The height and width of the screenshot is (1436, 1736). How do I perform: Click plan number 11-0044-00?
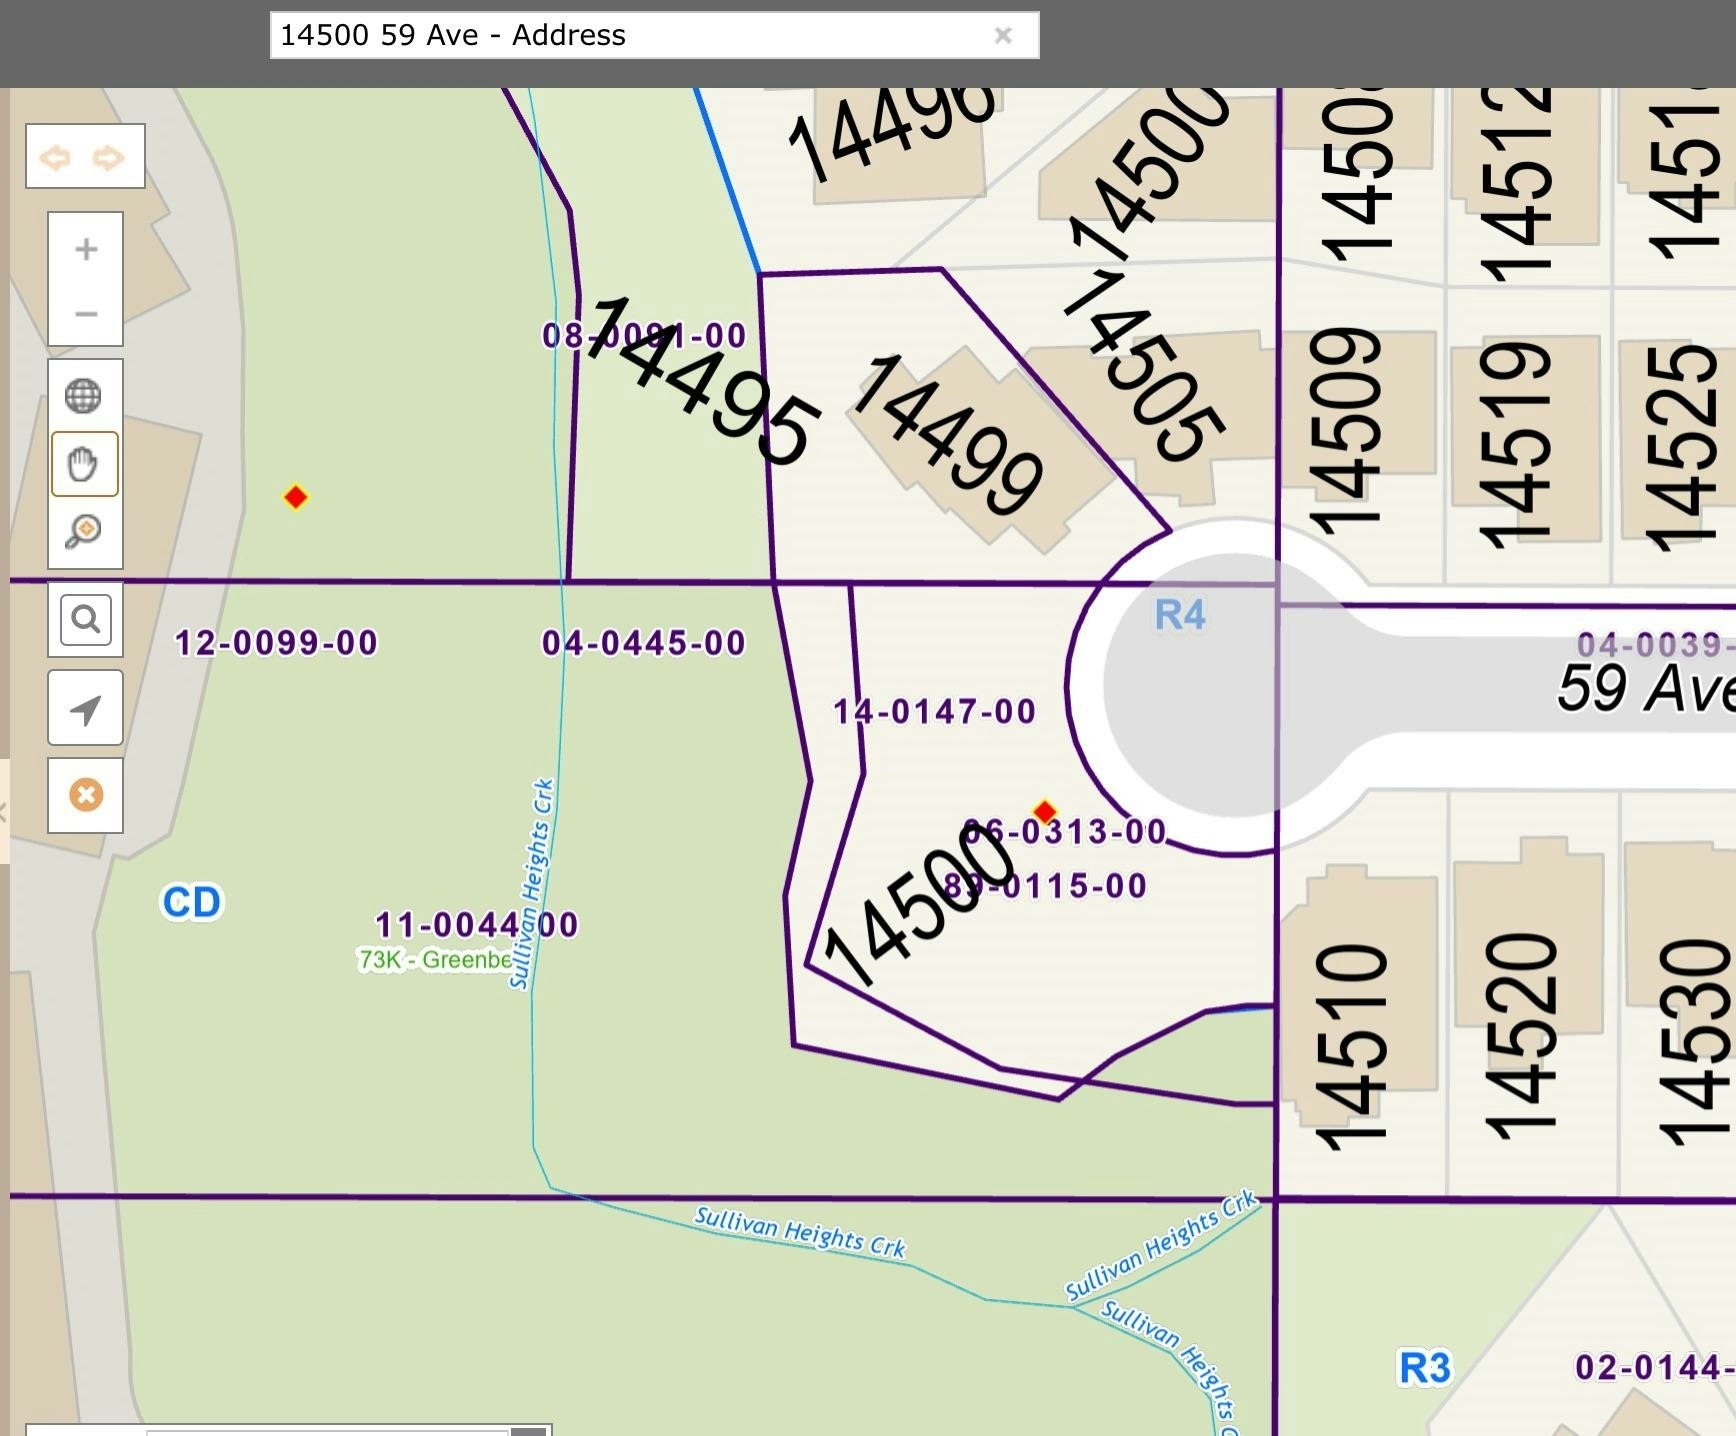[x=477, y=924]
